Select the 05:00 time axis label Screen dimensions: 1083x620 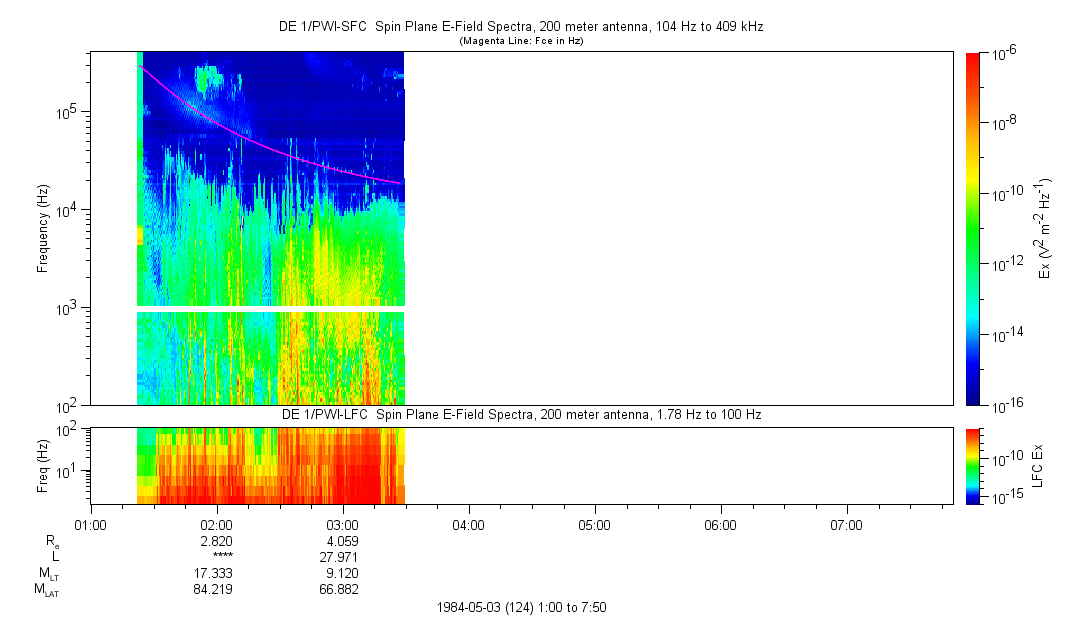tap(595, 524)
